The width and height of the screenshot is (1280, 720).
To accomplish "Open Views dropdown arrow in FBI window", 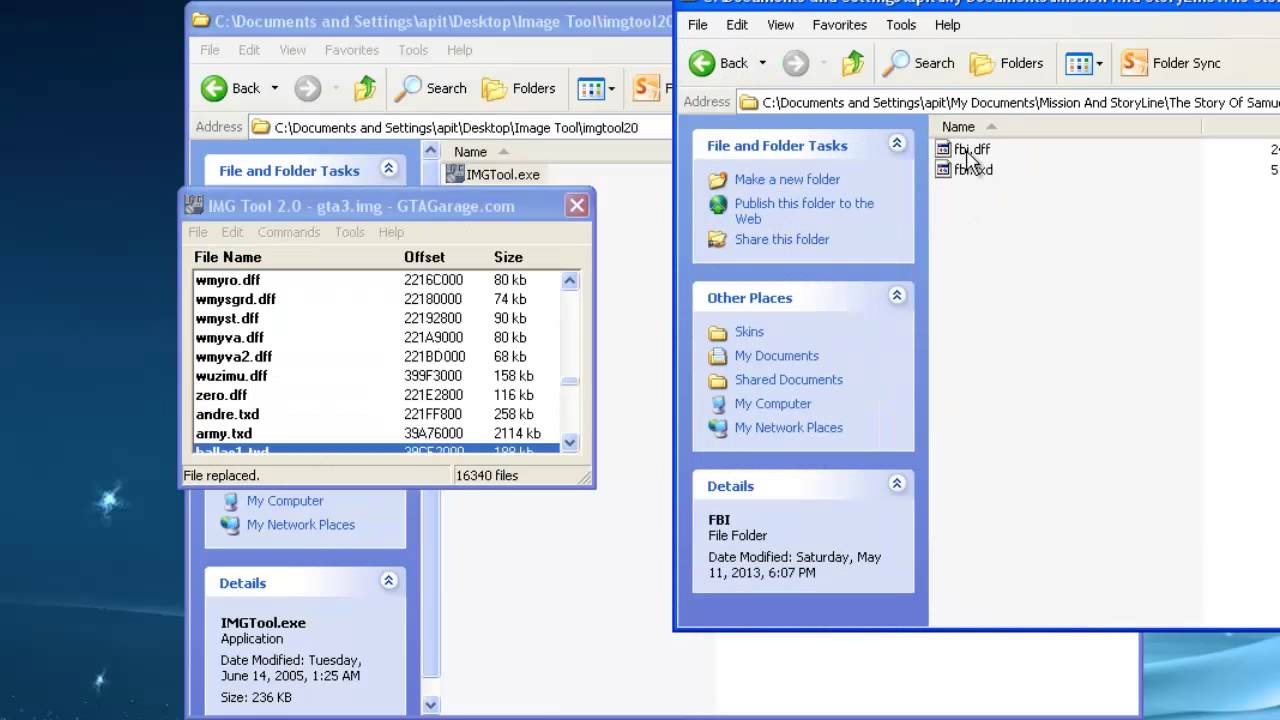I will tap(1099, 63).
